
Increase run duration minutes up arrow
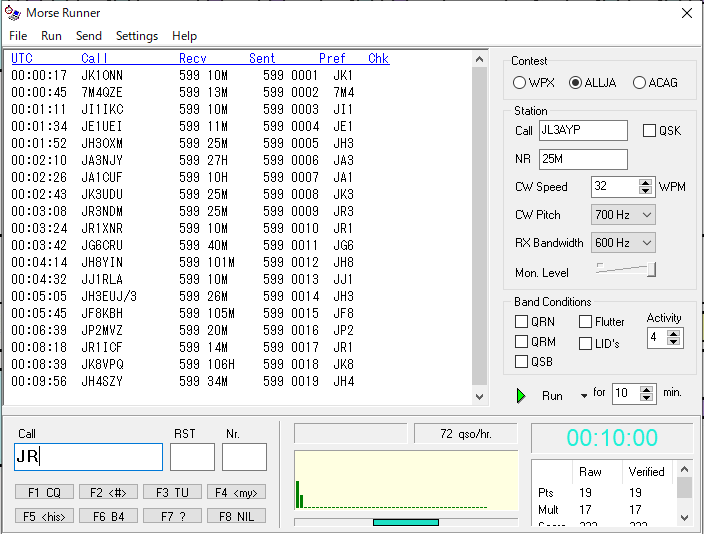click(x=646, y=389)
